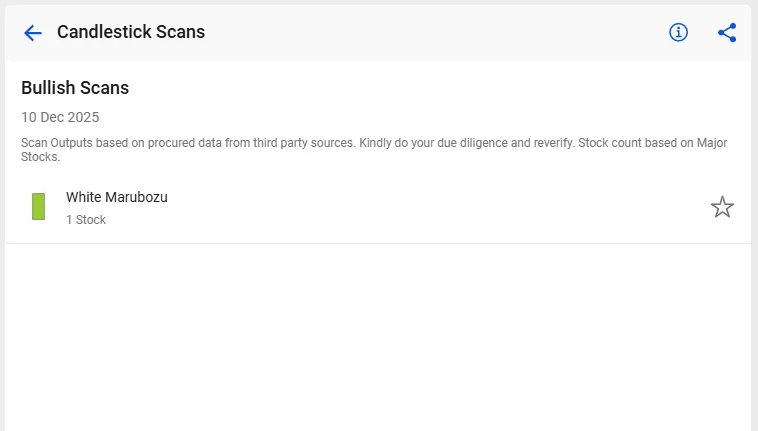758x431 pixels.
Task: Click the Candlestick Scans page title
Action: [x=131, y=32]
